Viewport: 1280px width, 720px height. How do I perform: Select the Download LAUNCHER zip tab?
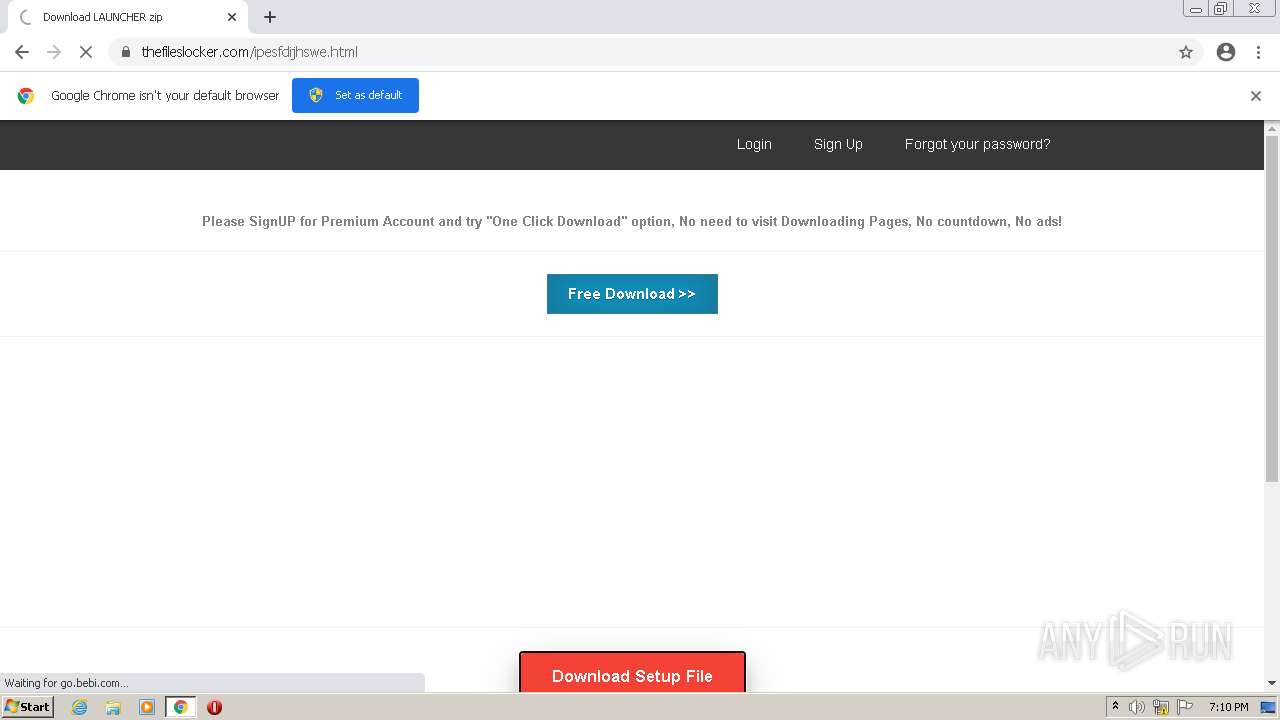[x=126, y=17]
